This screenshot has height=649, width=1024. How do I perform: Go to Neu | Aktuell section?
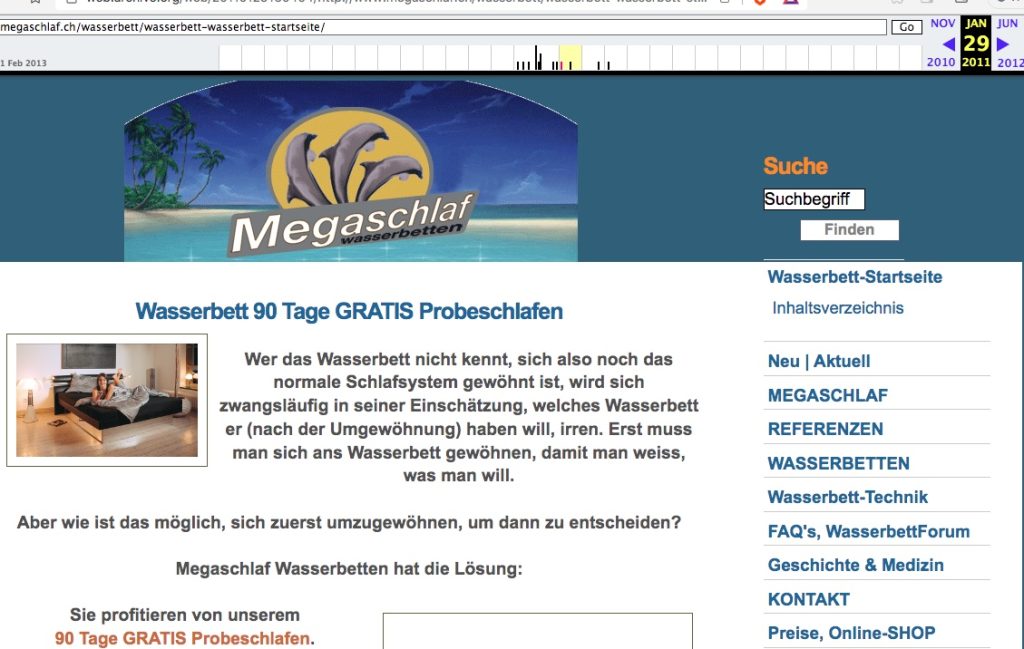coord(818,361)
